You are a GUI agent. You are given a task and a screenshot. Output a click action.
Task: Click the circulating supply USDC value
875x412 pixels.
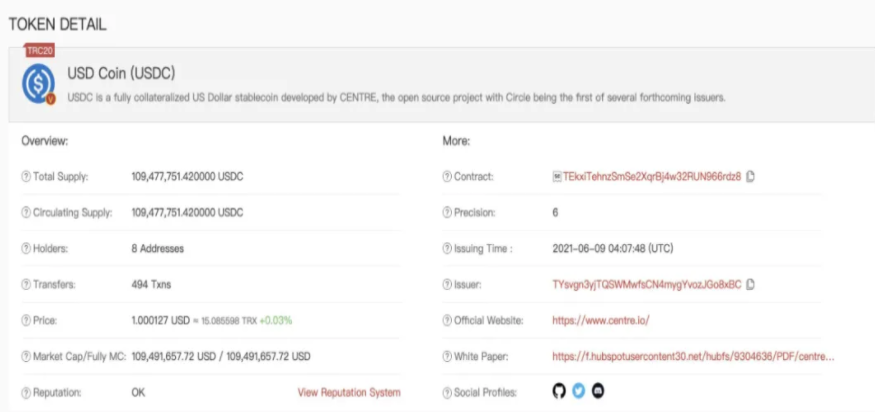188,213
